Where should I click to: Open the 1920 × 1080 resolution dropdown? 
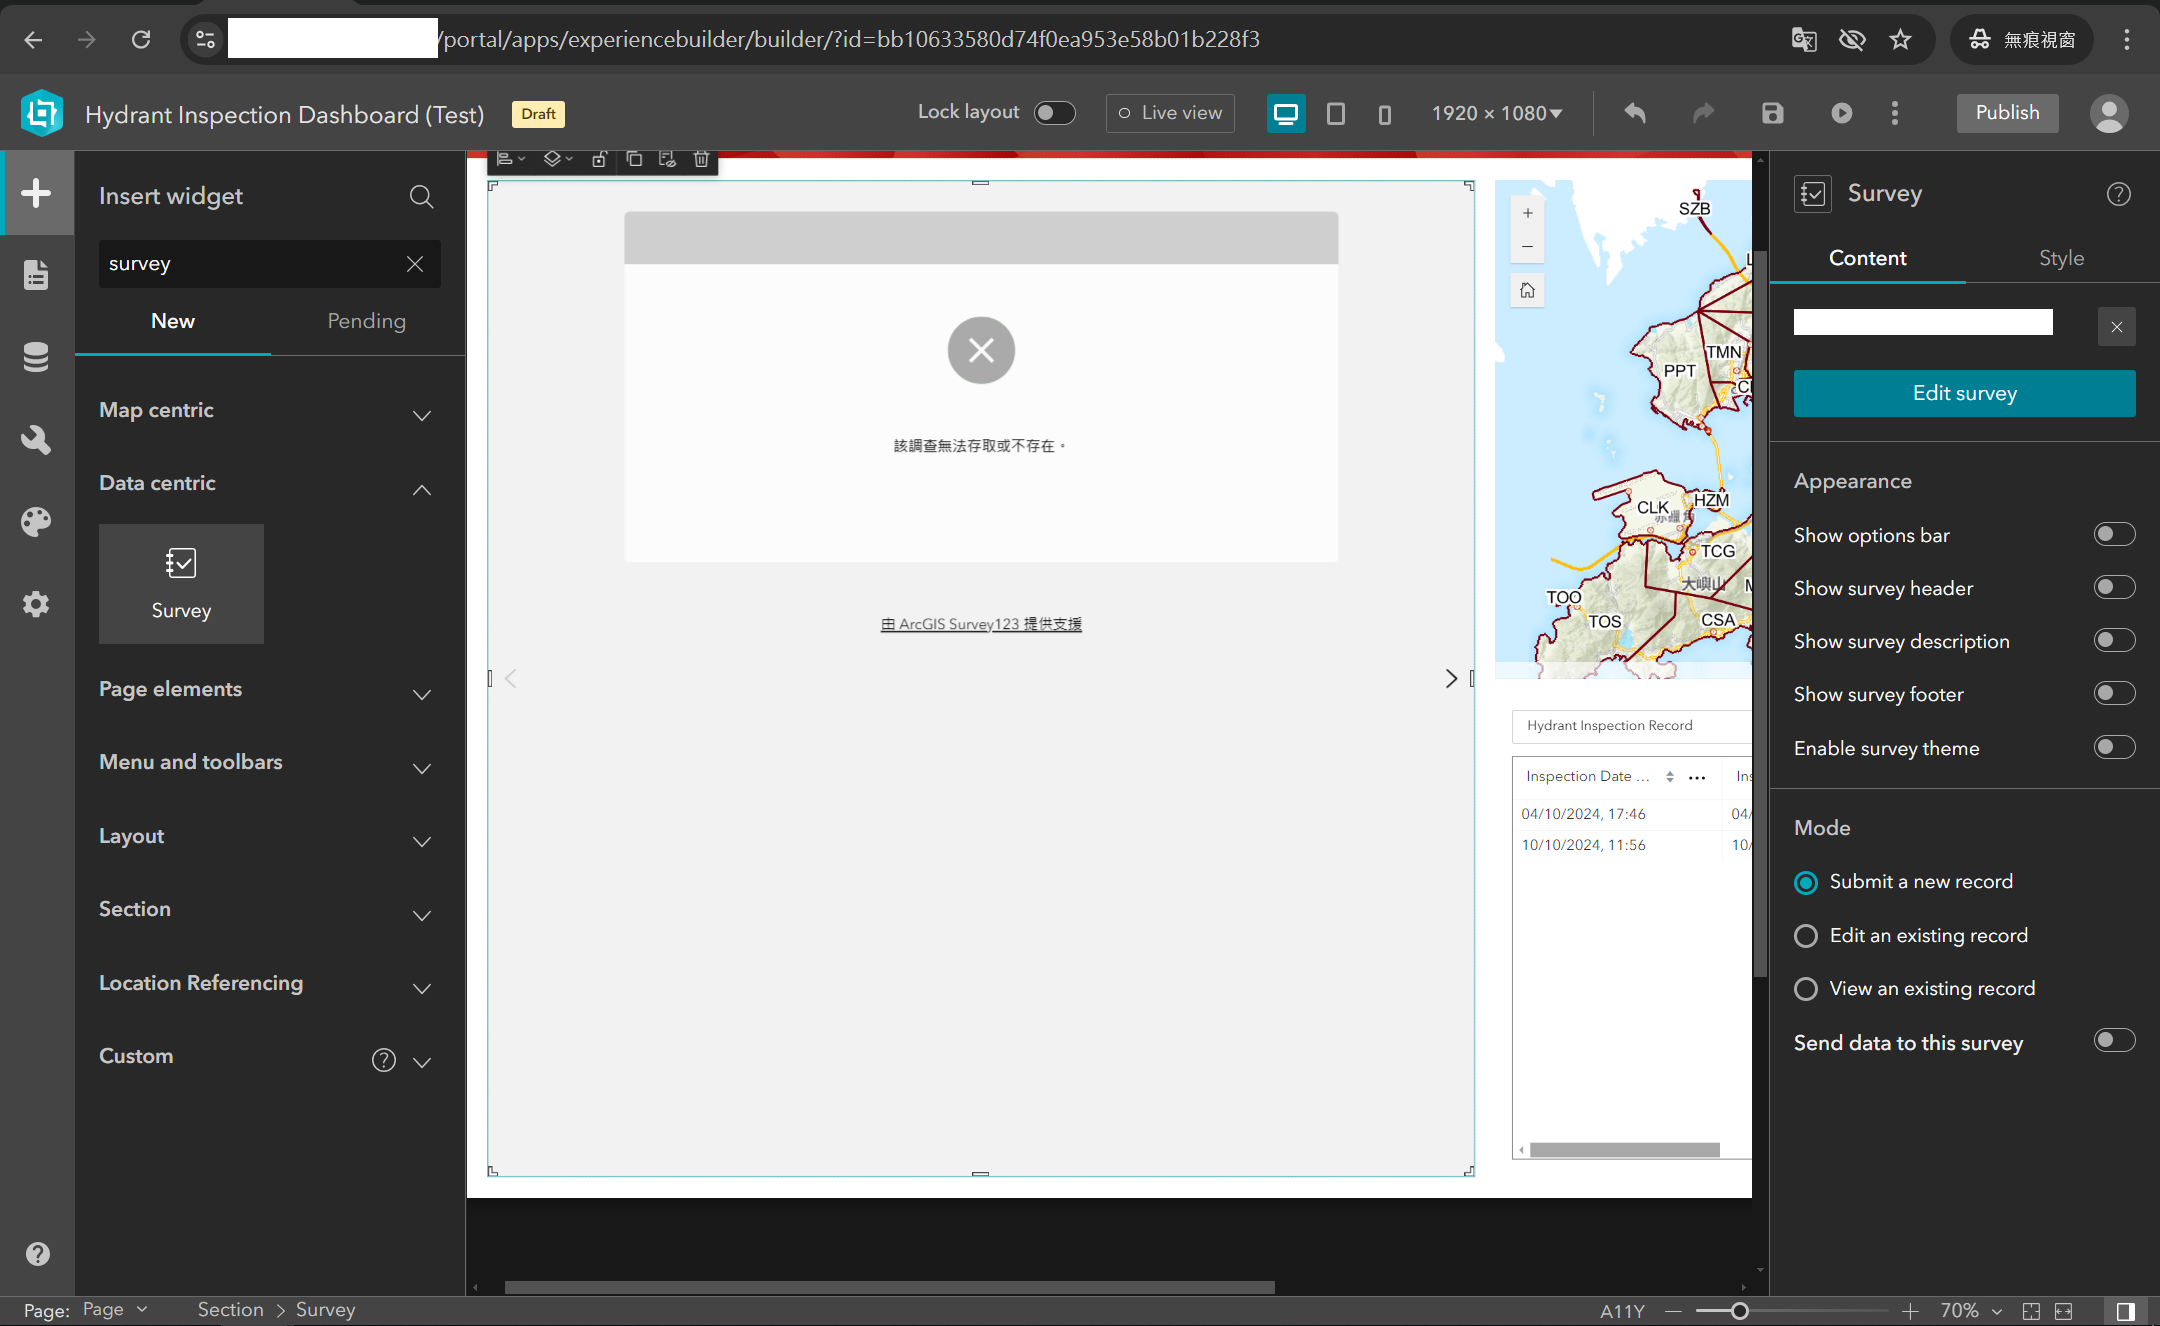pos(1497,113)
